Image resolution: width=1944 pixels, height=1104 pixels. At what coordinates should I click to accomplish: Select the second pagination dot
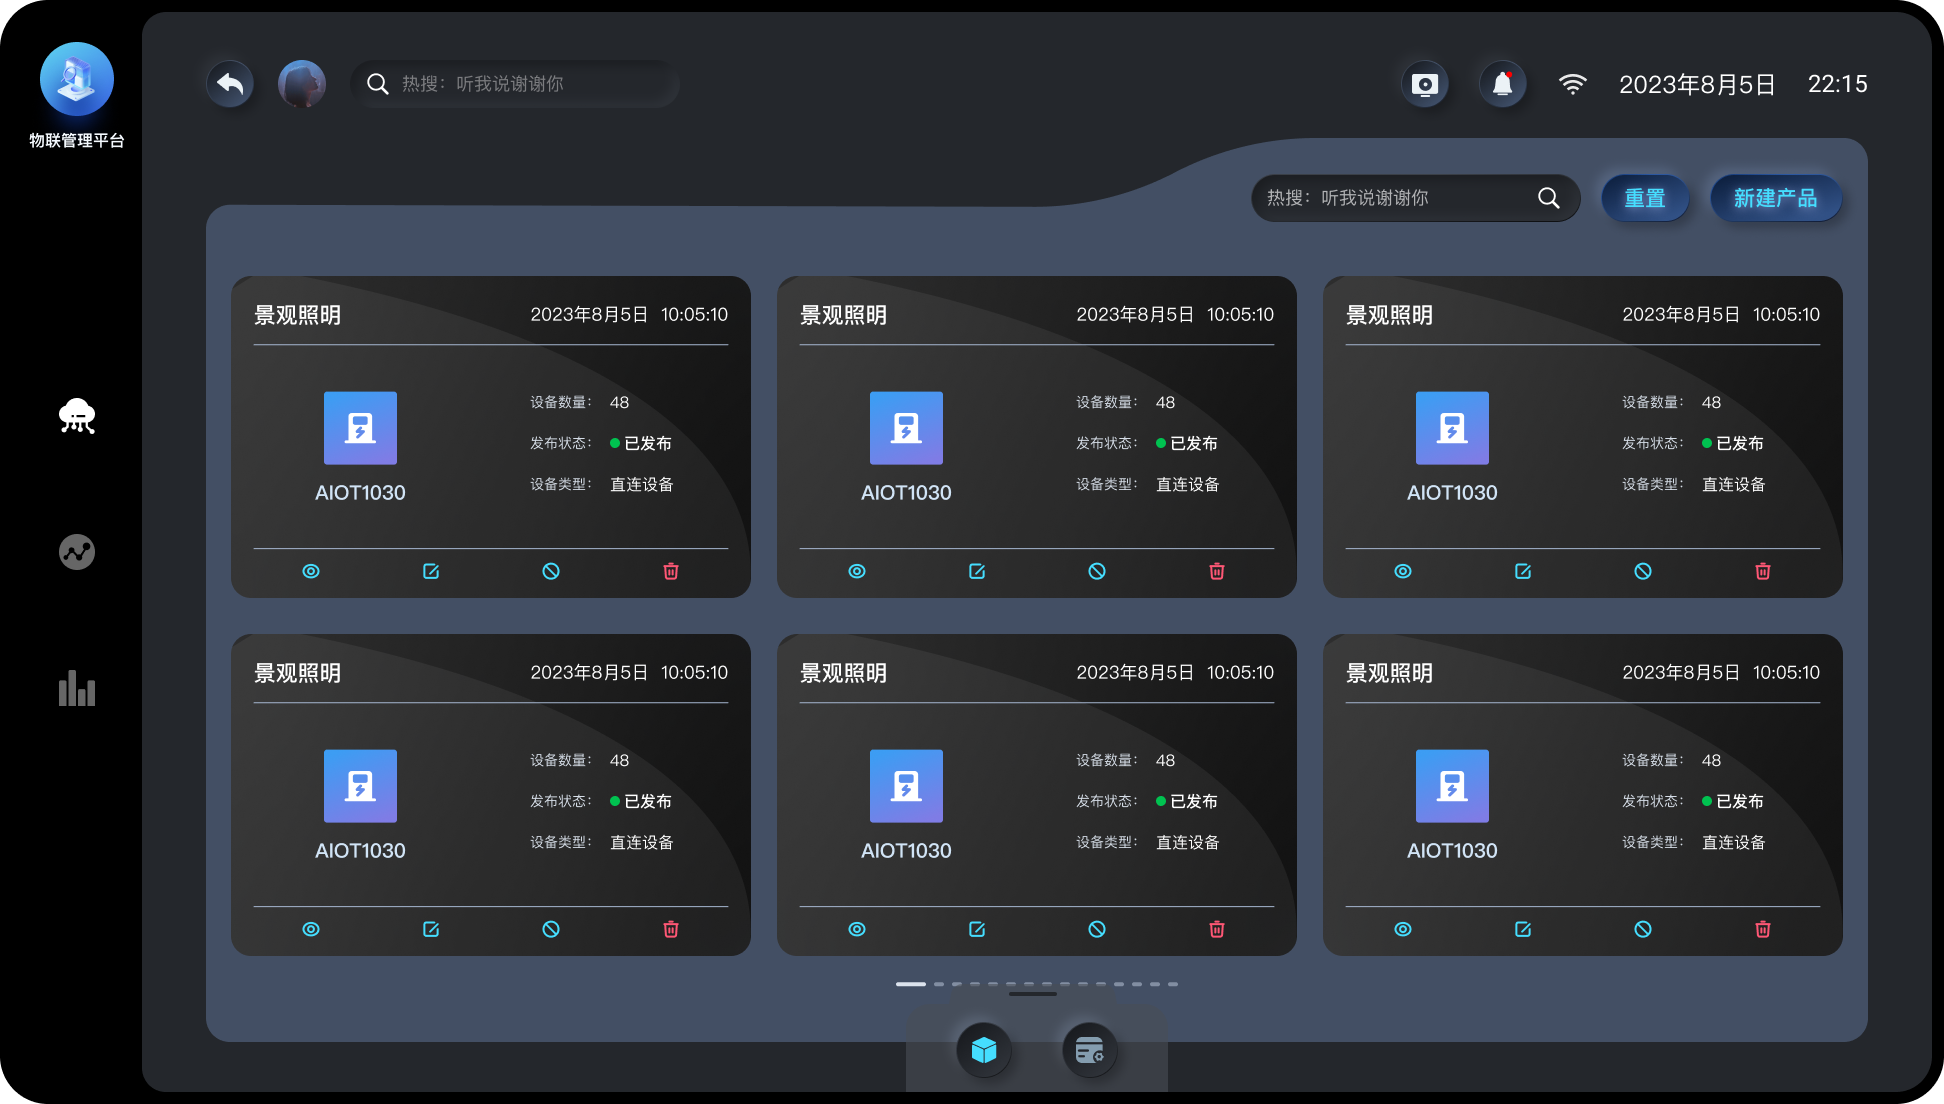pos(940,984)
